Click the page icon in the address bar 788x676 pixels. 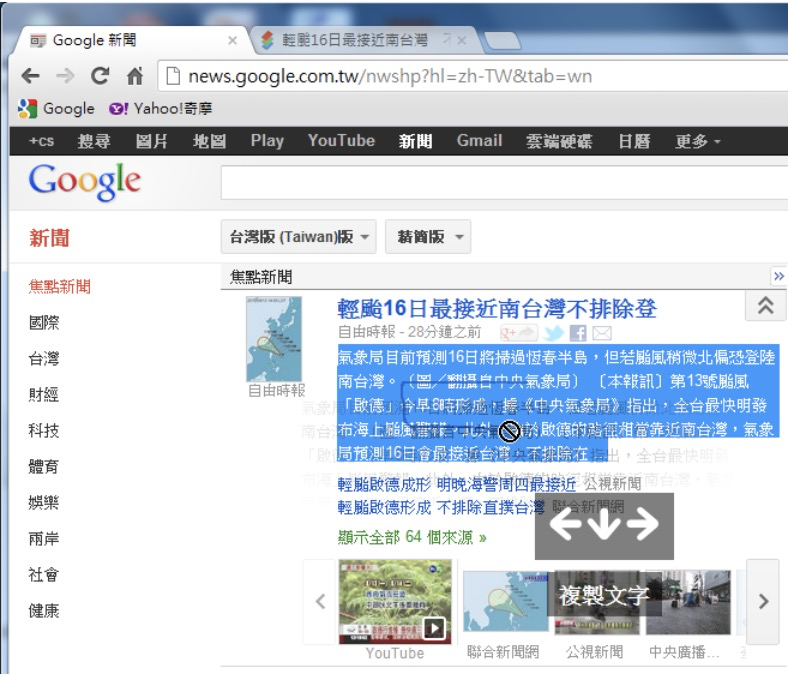173,76
